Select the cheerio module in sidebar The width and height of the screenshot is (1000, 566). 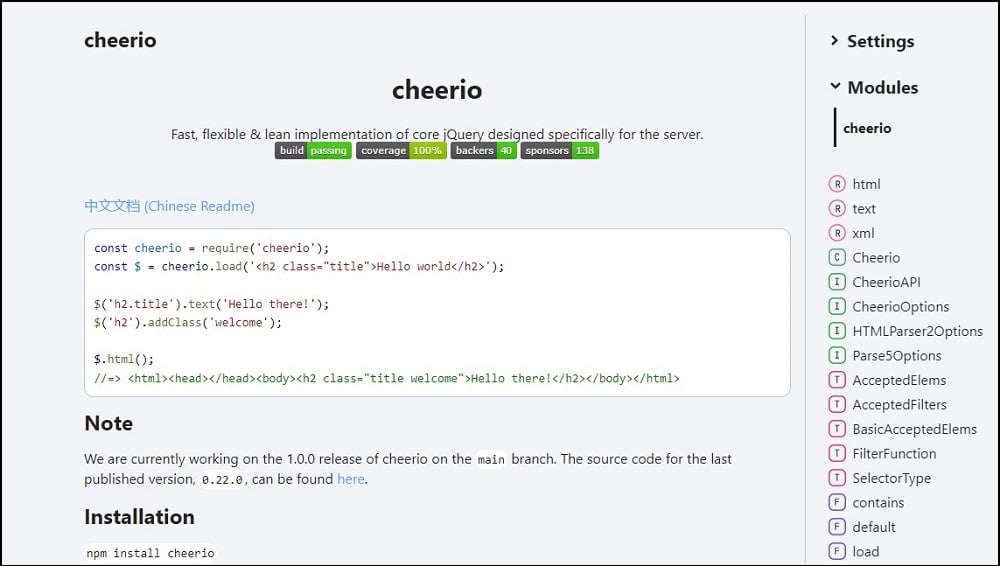[867, 128]
